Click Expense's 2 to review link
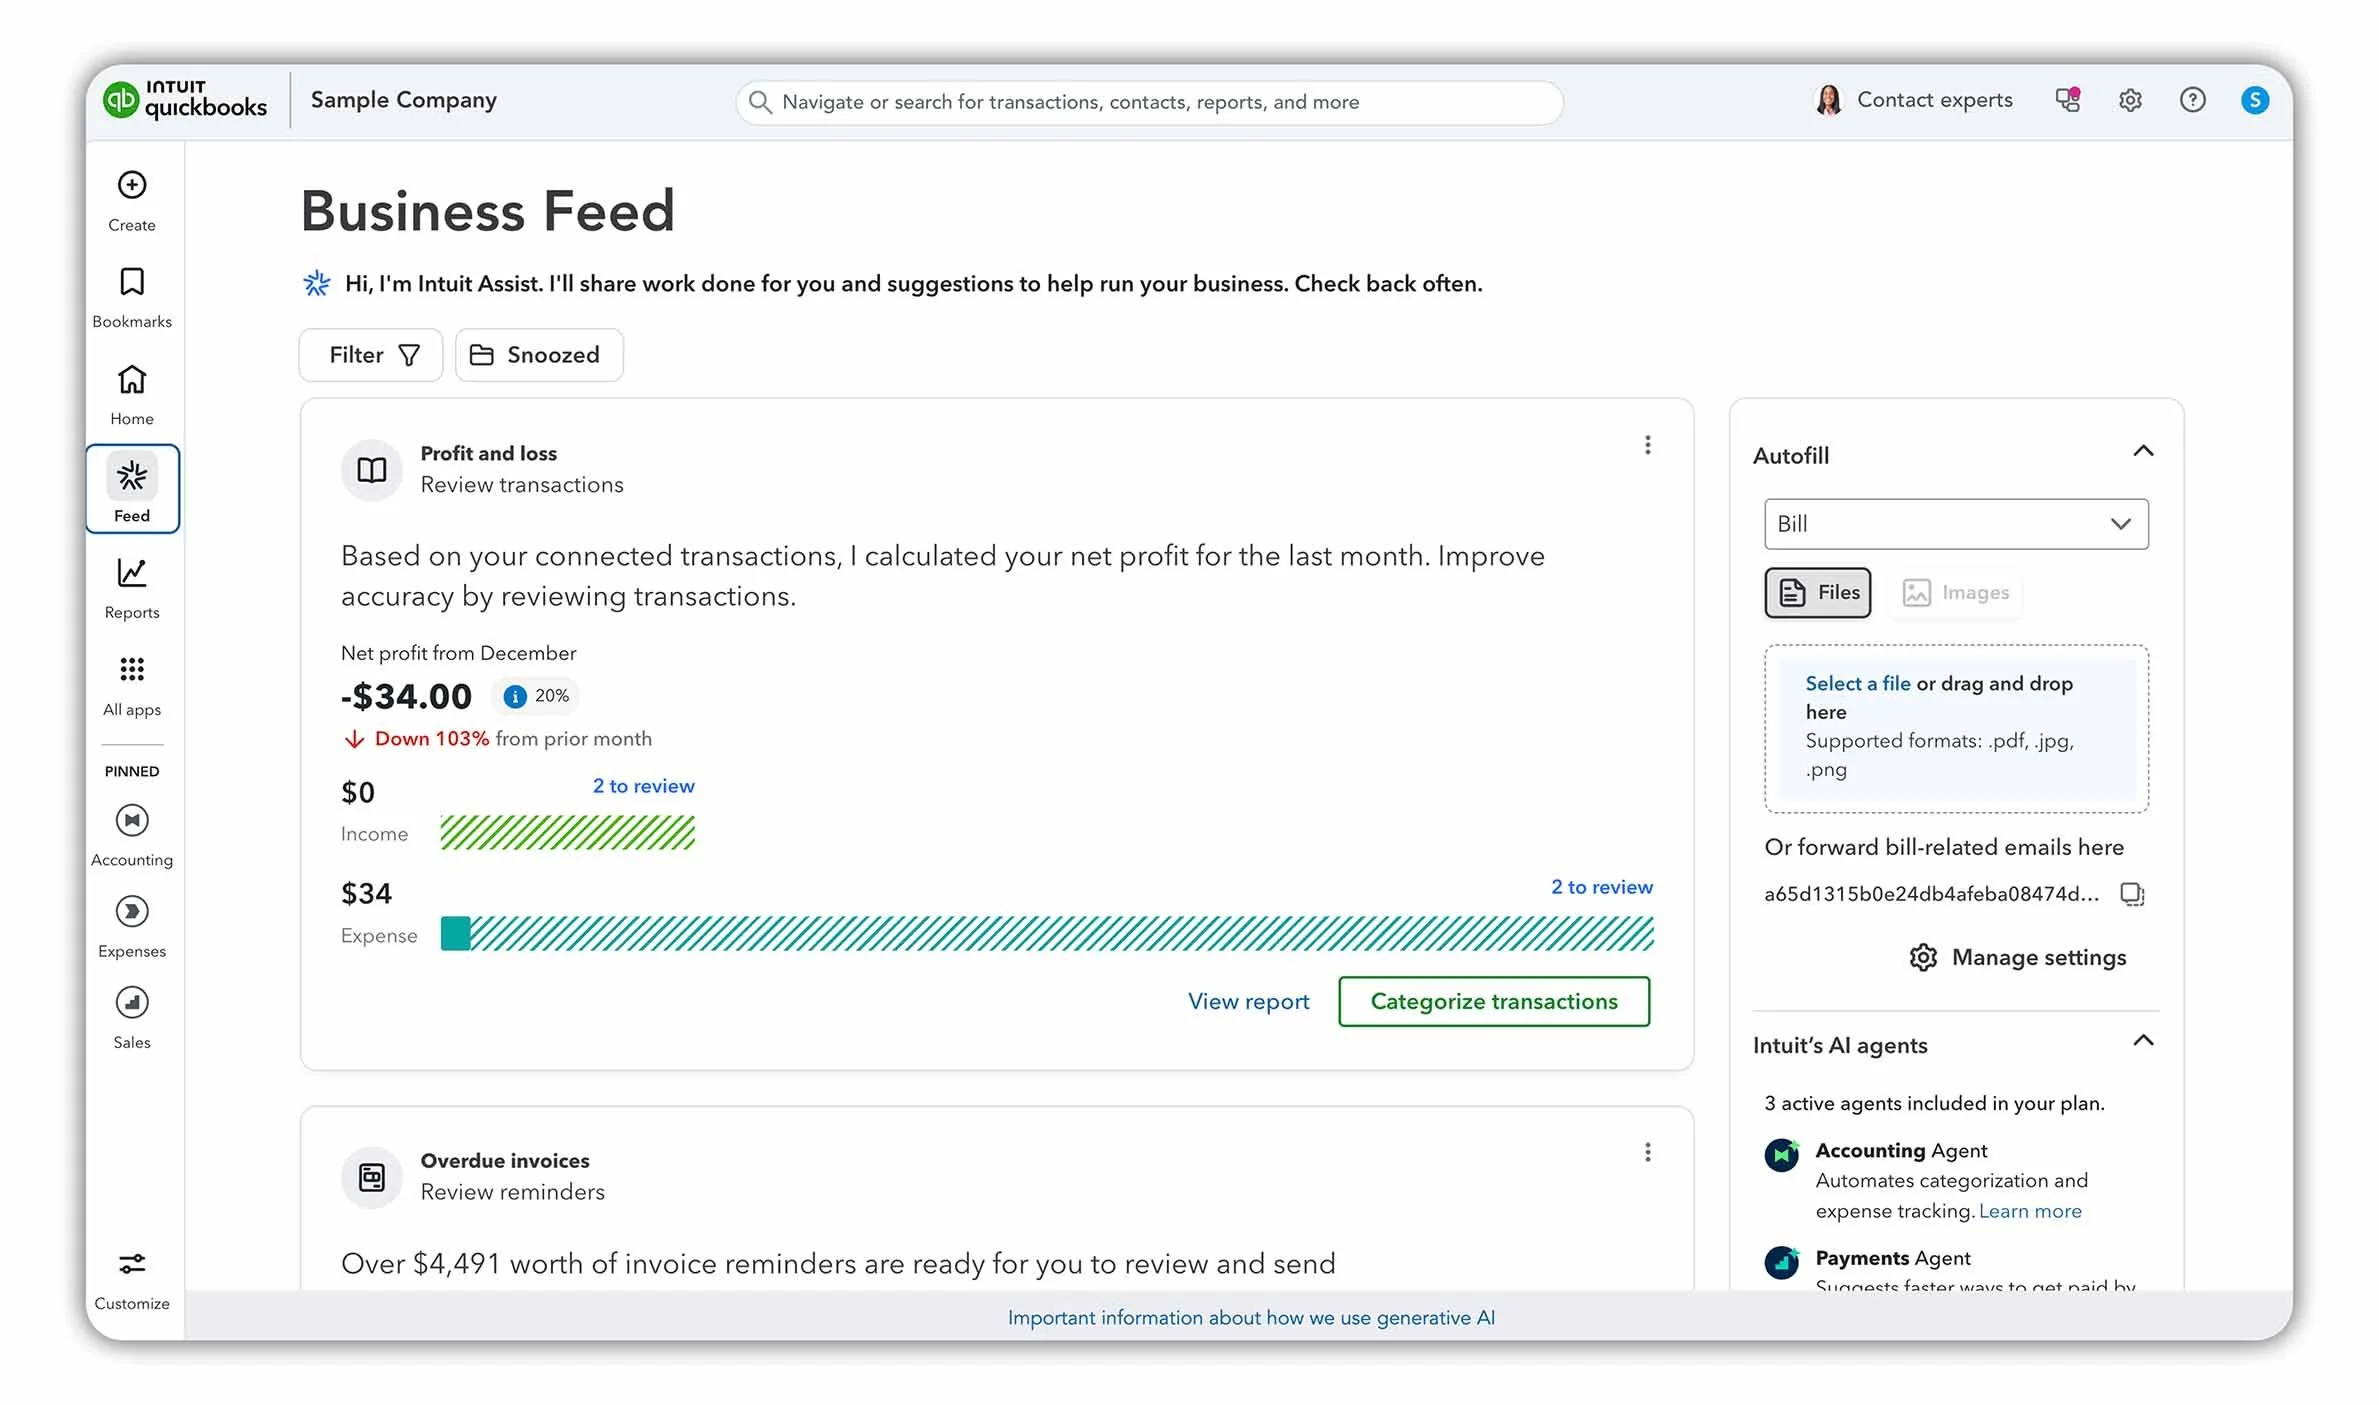Image resolution: width=2379 pixels, height=1405 pixels. coord(1602,887)
